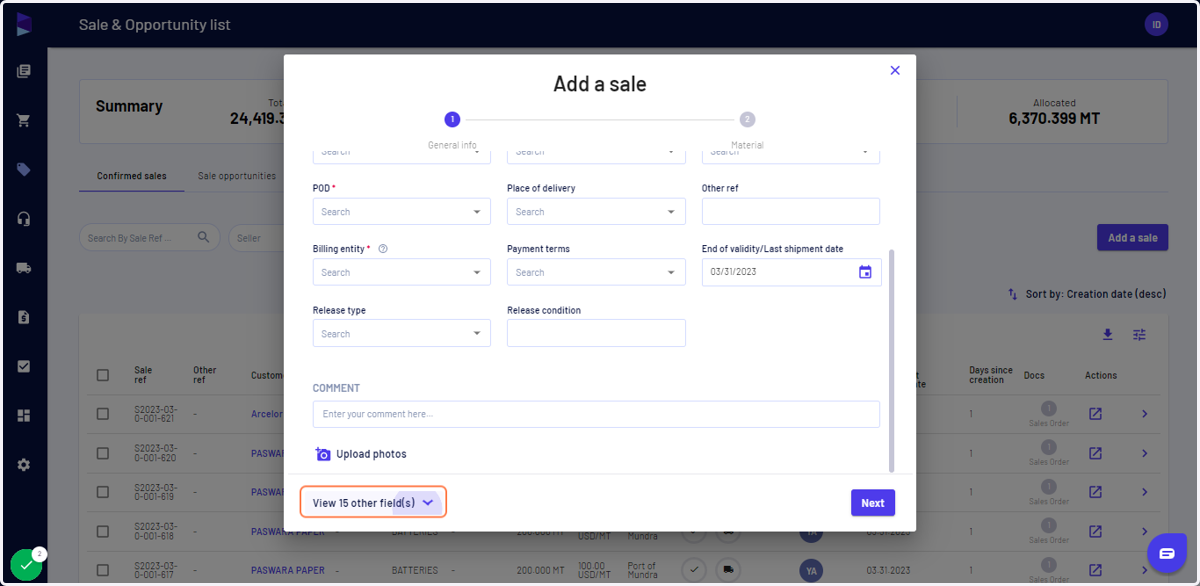Viewport: 1200px width, 586px height.
Task: Open the library icon in left sidebar
Action: (24, 71)
